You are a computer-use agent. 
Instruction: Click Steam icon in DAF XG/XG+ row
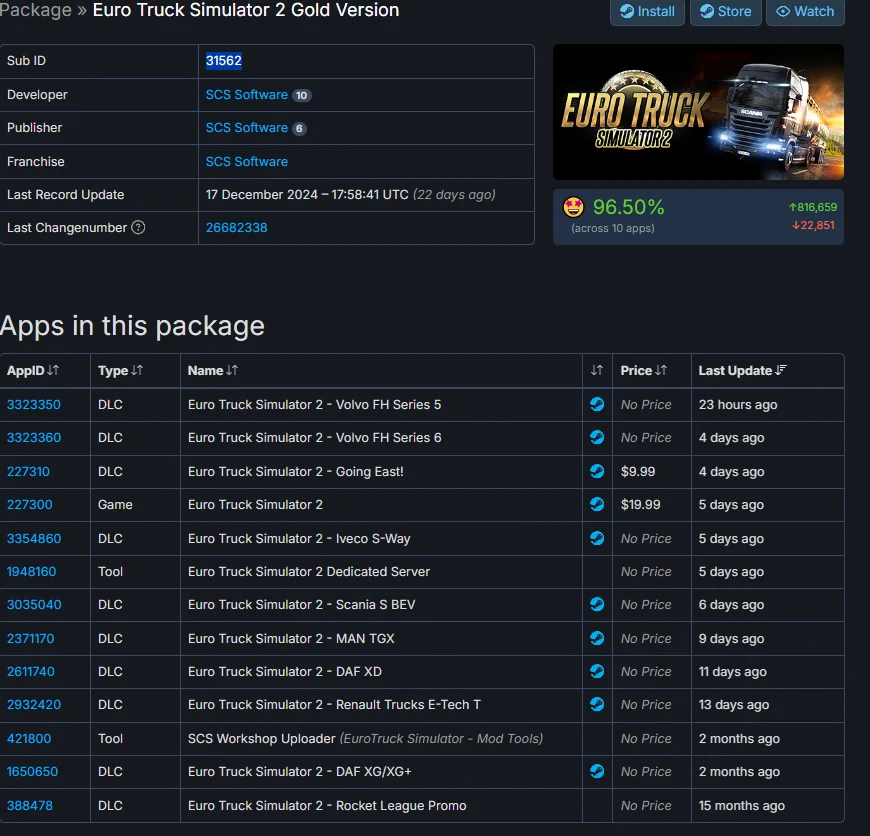pyautogui.click(x=597, y=771)
